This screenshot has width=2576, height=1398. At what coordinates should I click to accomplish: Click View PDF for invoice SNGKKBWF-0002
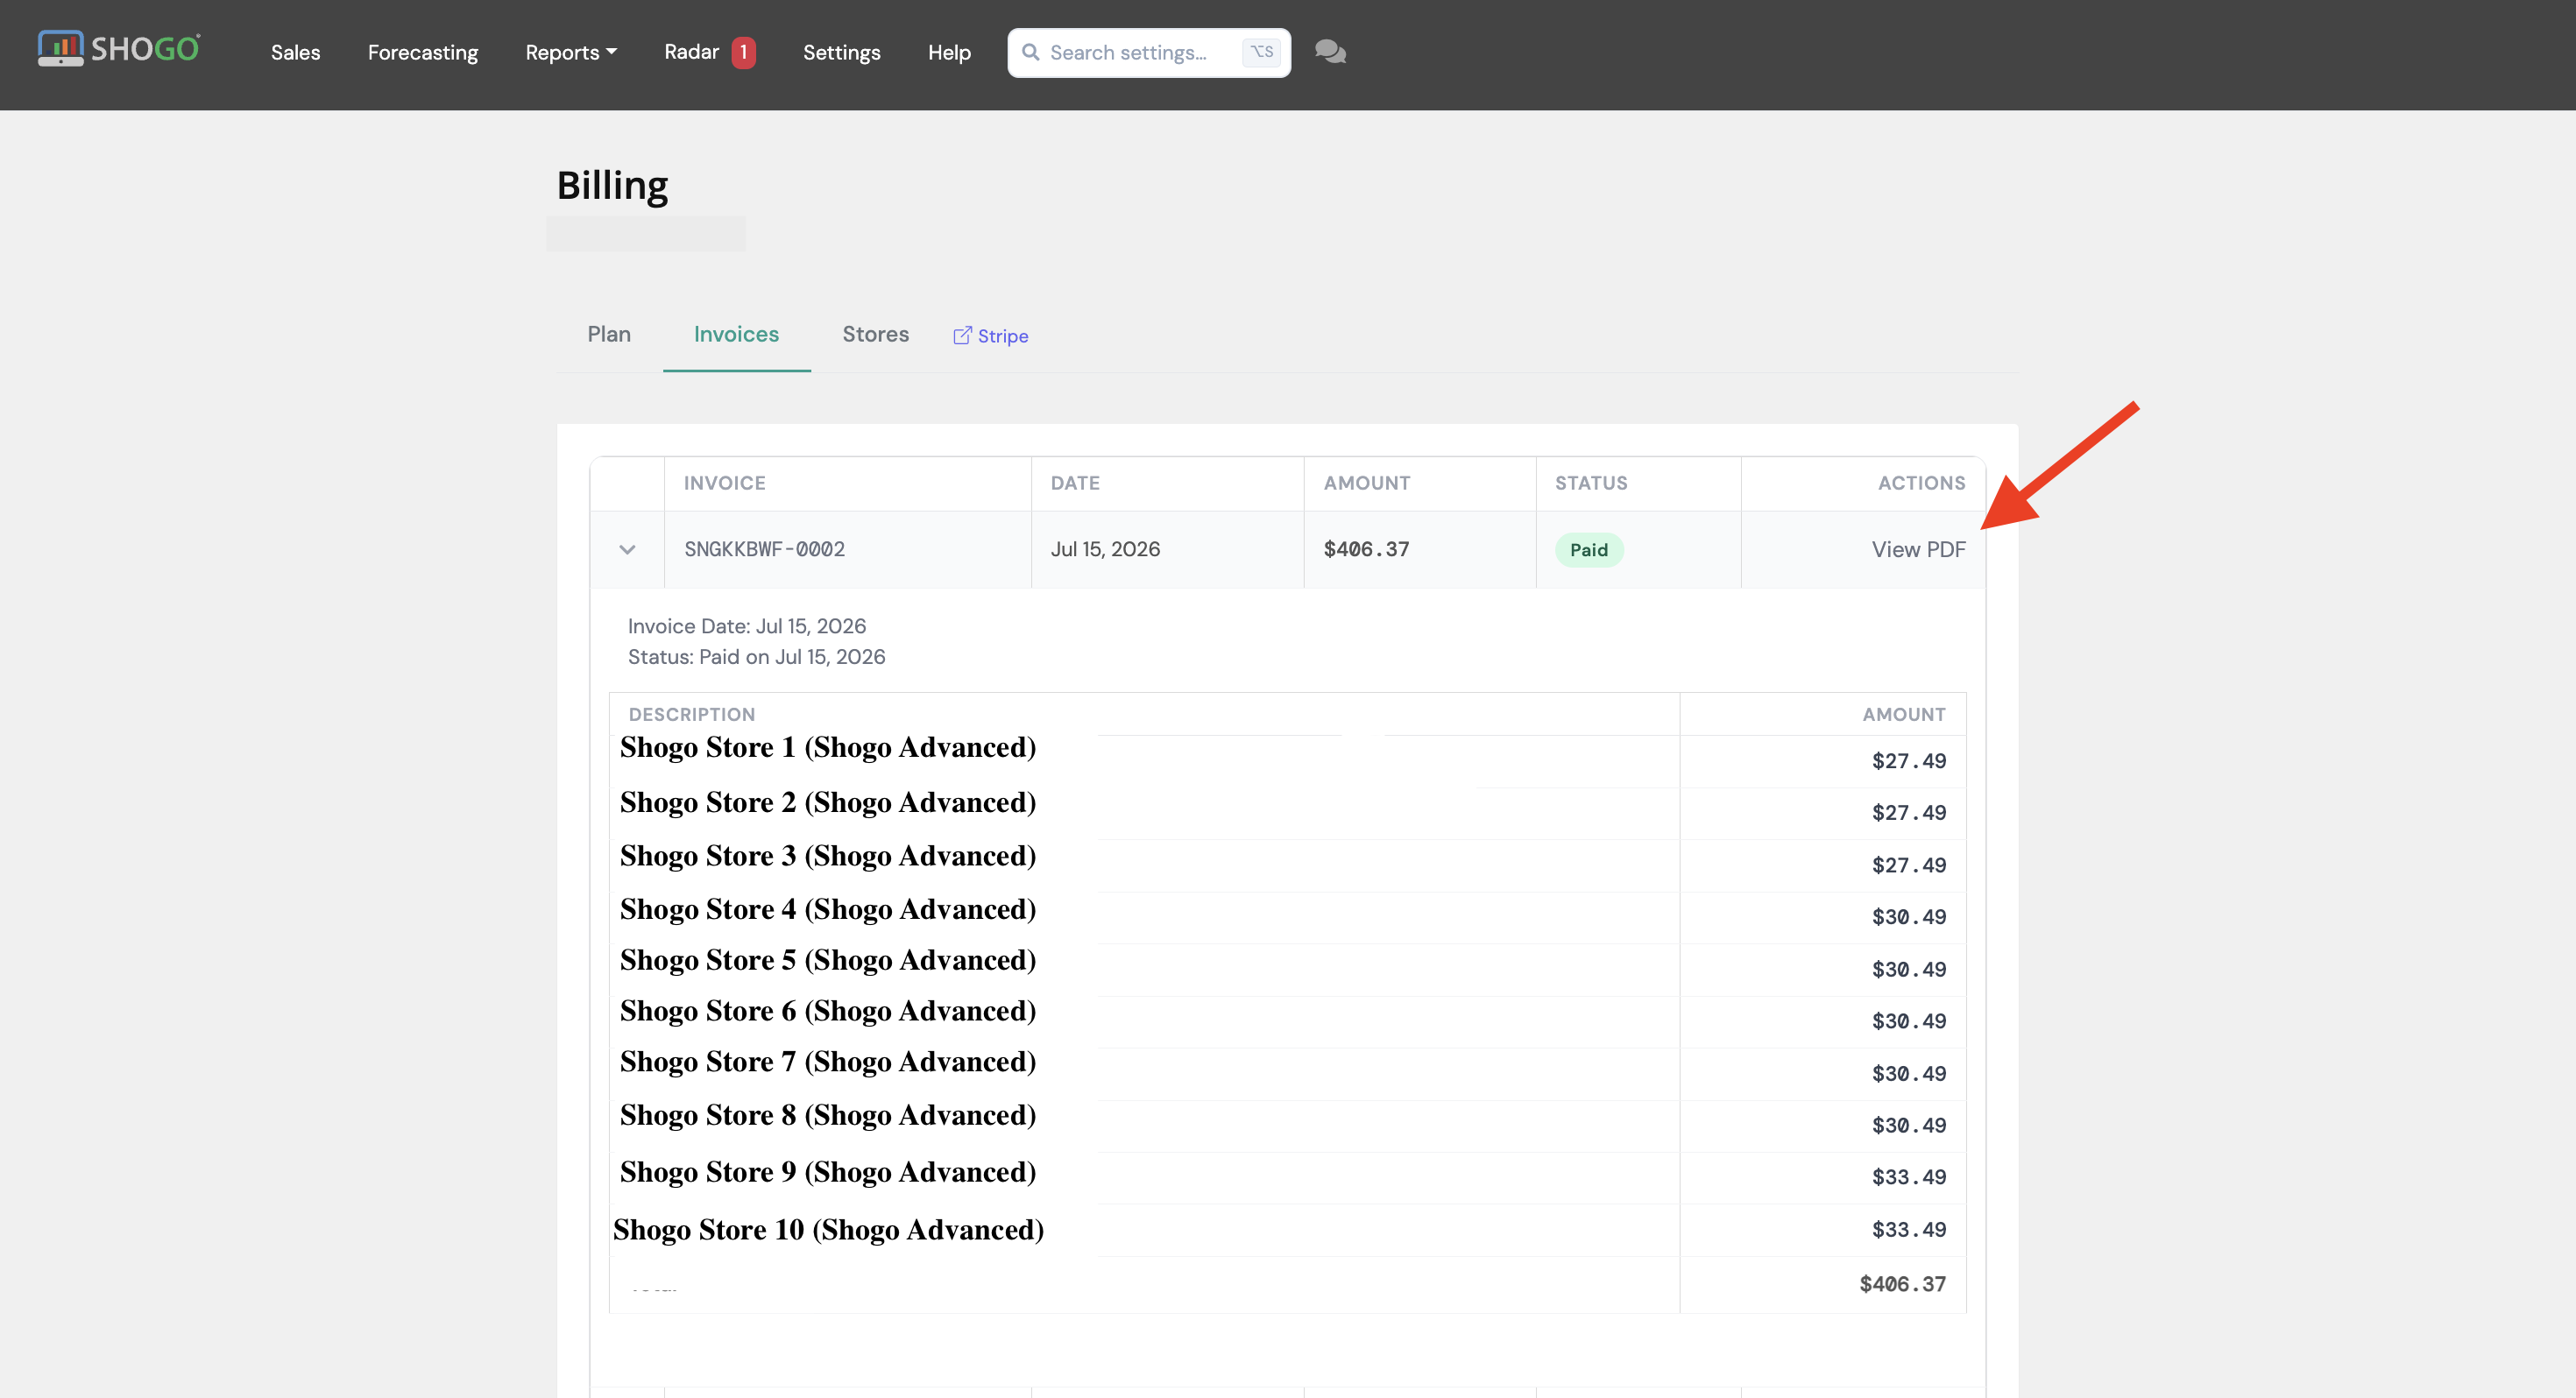pos(1918,550)
